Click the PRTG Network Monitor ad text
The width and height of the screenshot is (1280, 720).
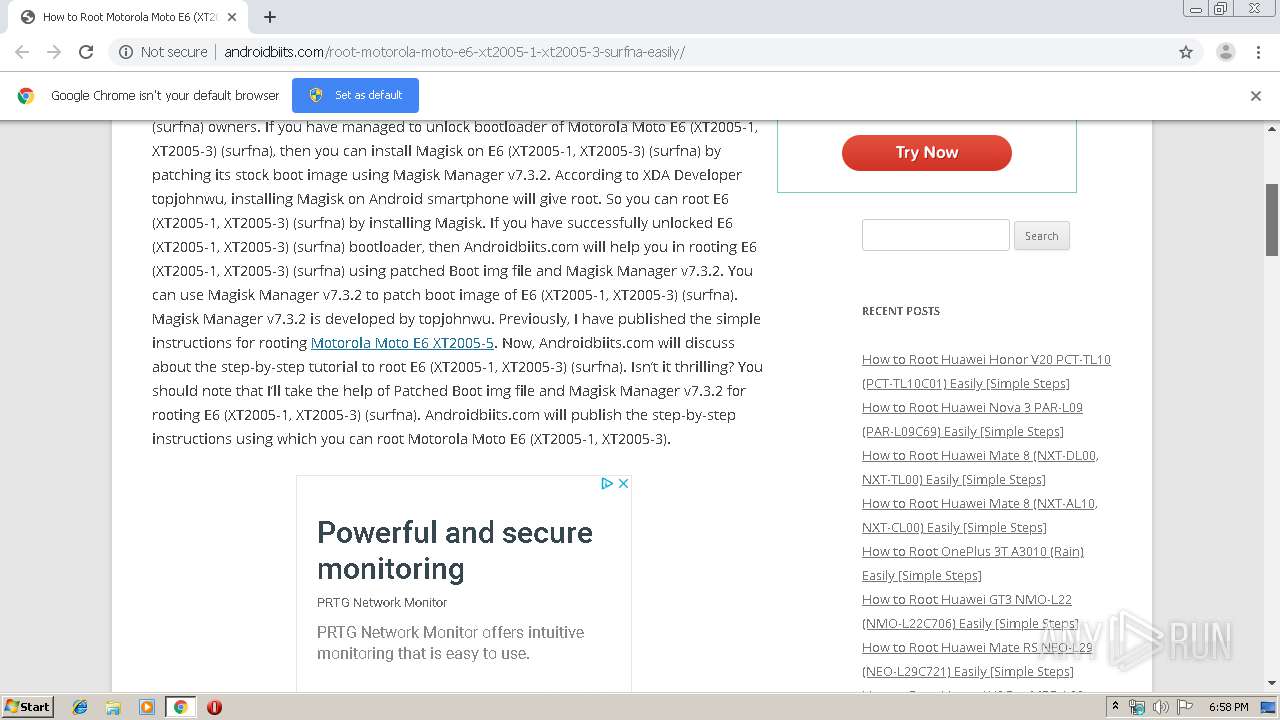point(382,602)
